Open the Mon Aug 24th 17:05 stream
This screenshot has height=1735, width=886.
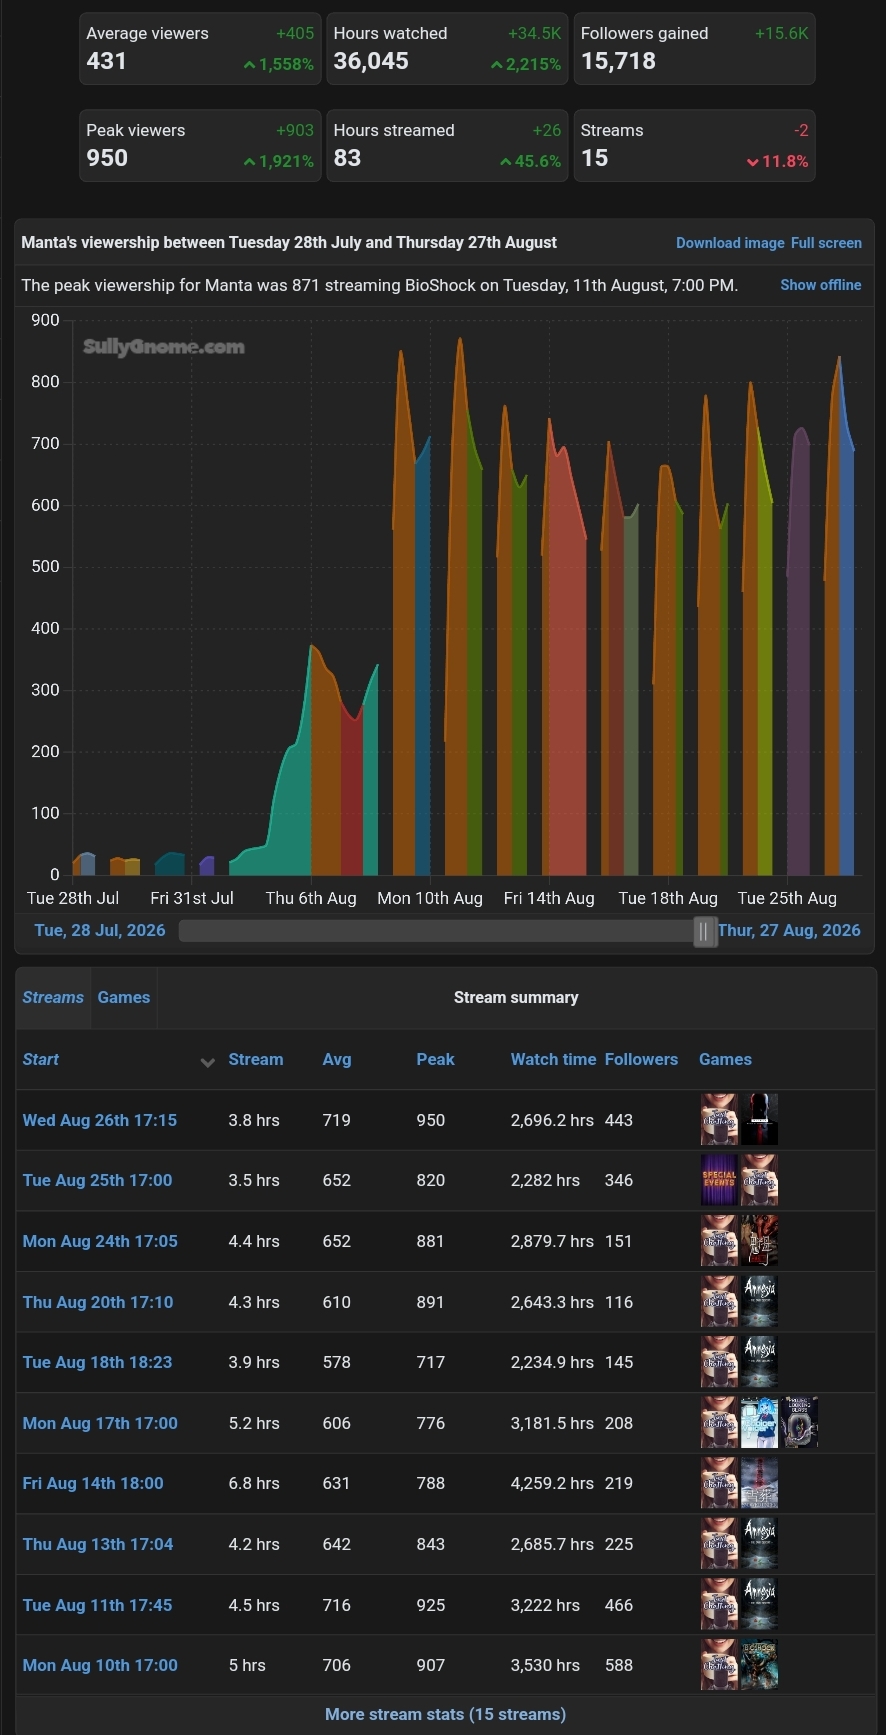click(100, 1241)
